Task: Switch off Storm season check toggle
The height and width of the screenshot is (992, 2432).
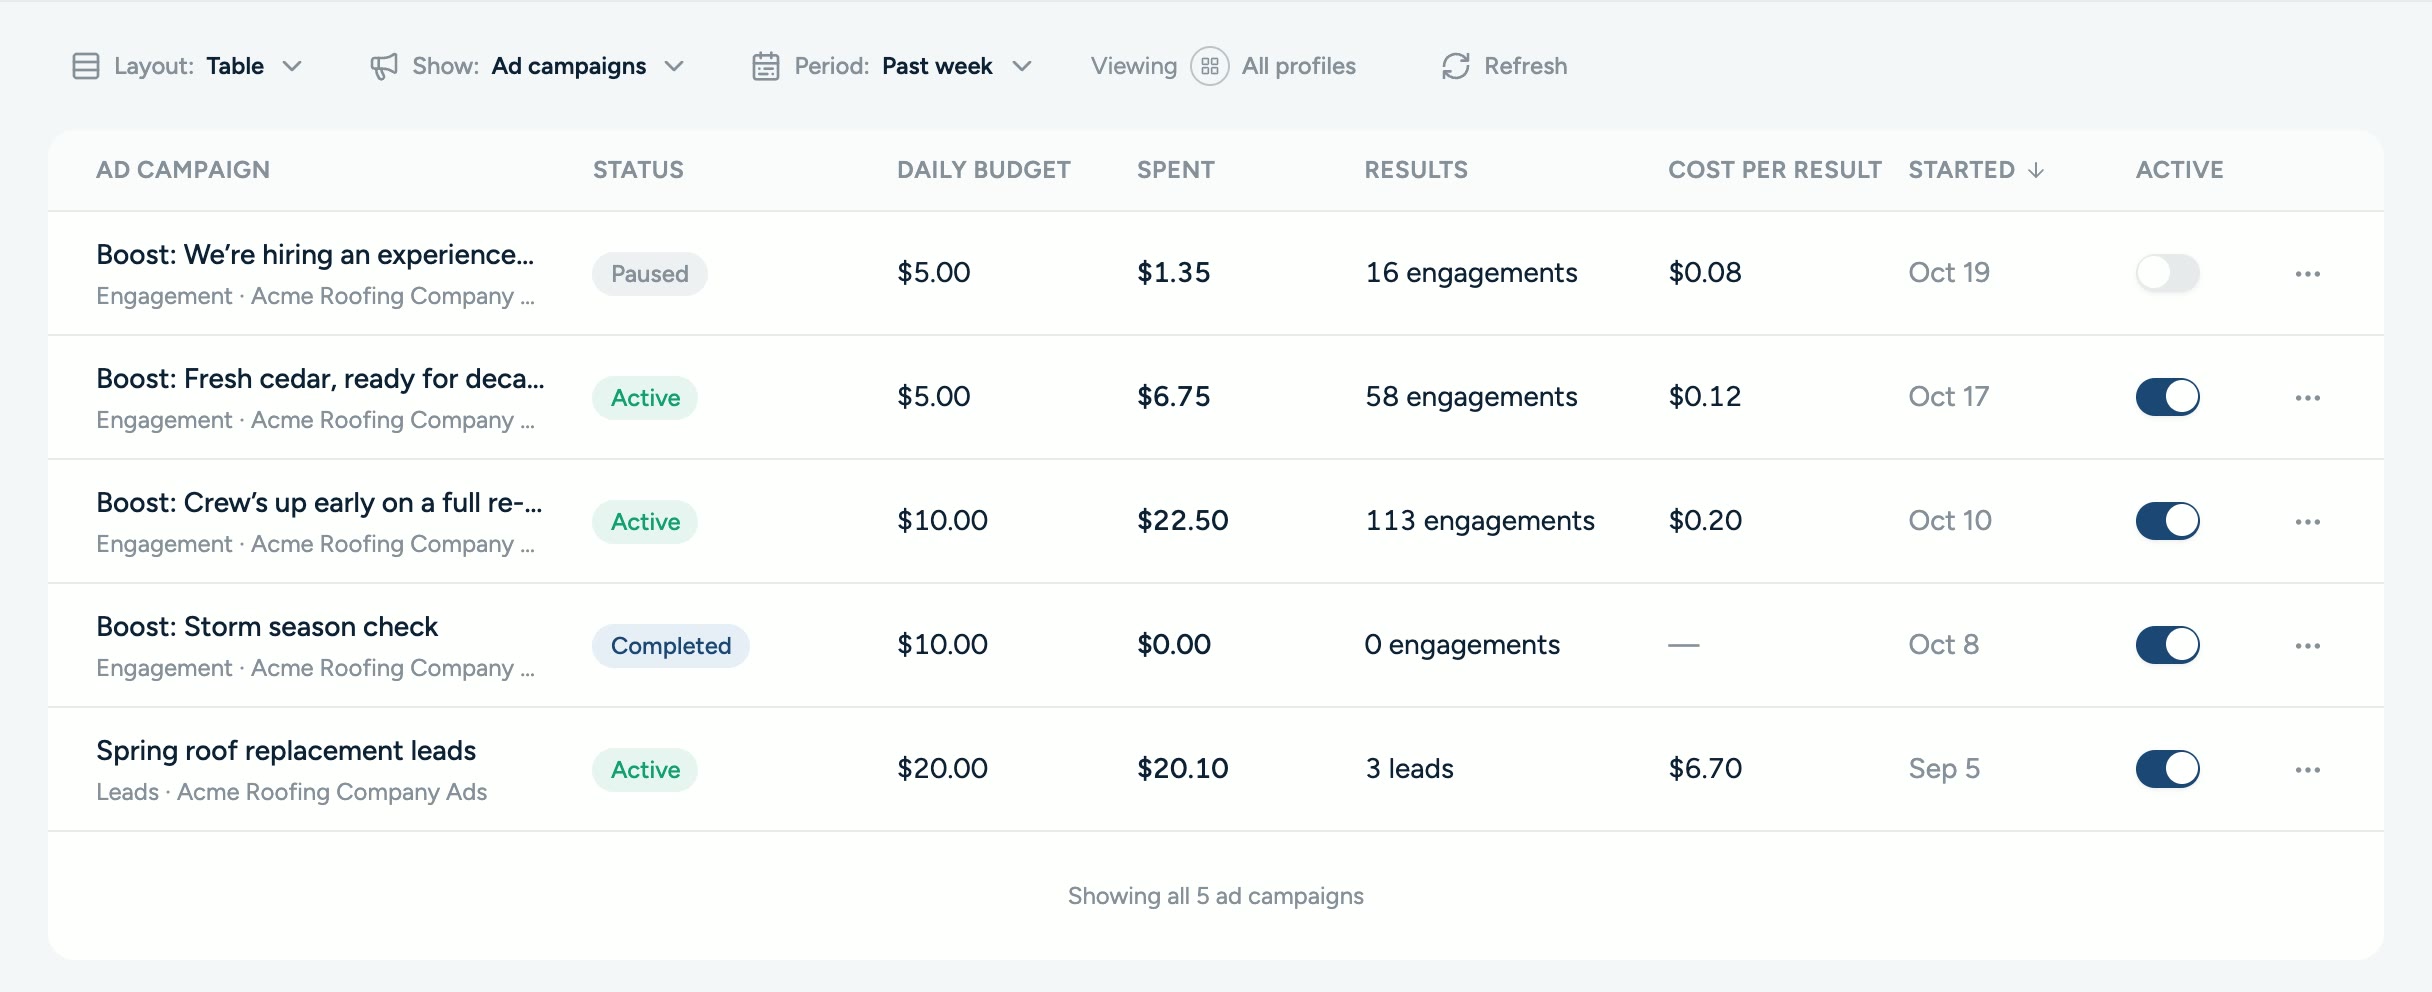Action: point(2168,645)
